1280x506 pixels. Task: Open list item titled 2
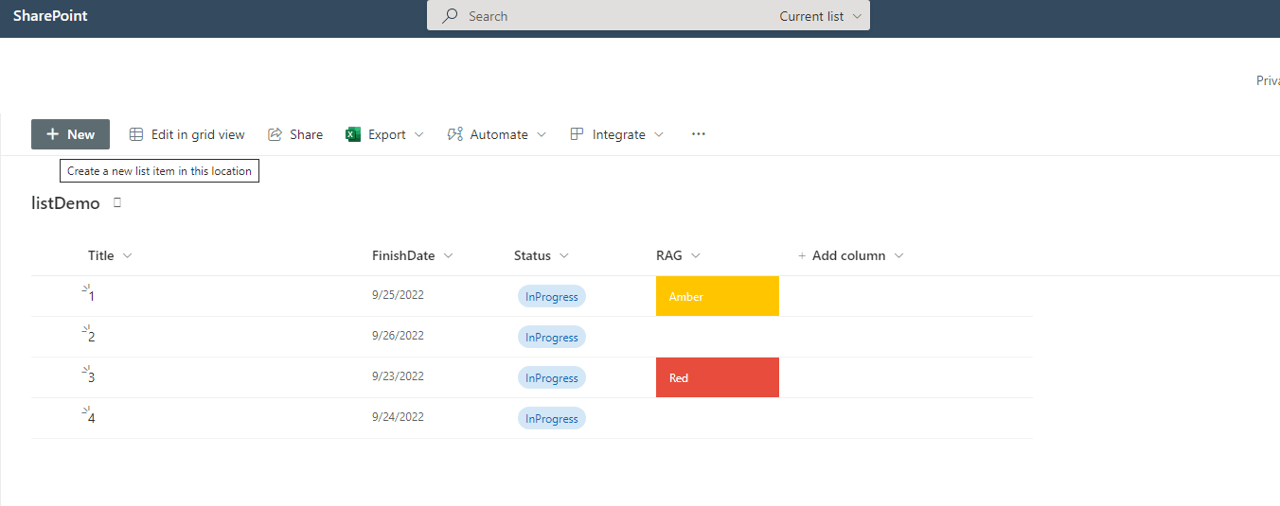pos(92,337)
